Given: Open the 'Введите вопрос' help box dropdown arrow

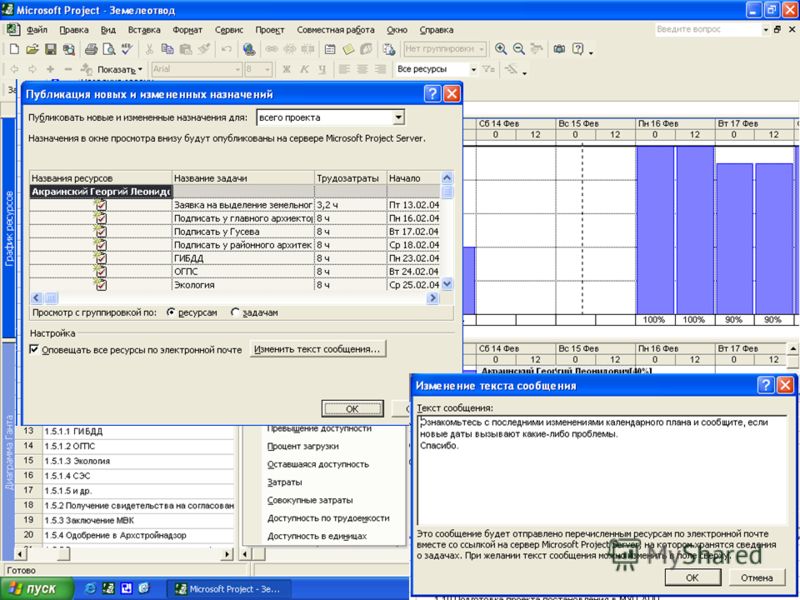Looking at the screenshot, I should click(x=765, y=30).
